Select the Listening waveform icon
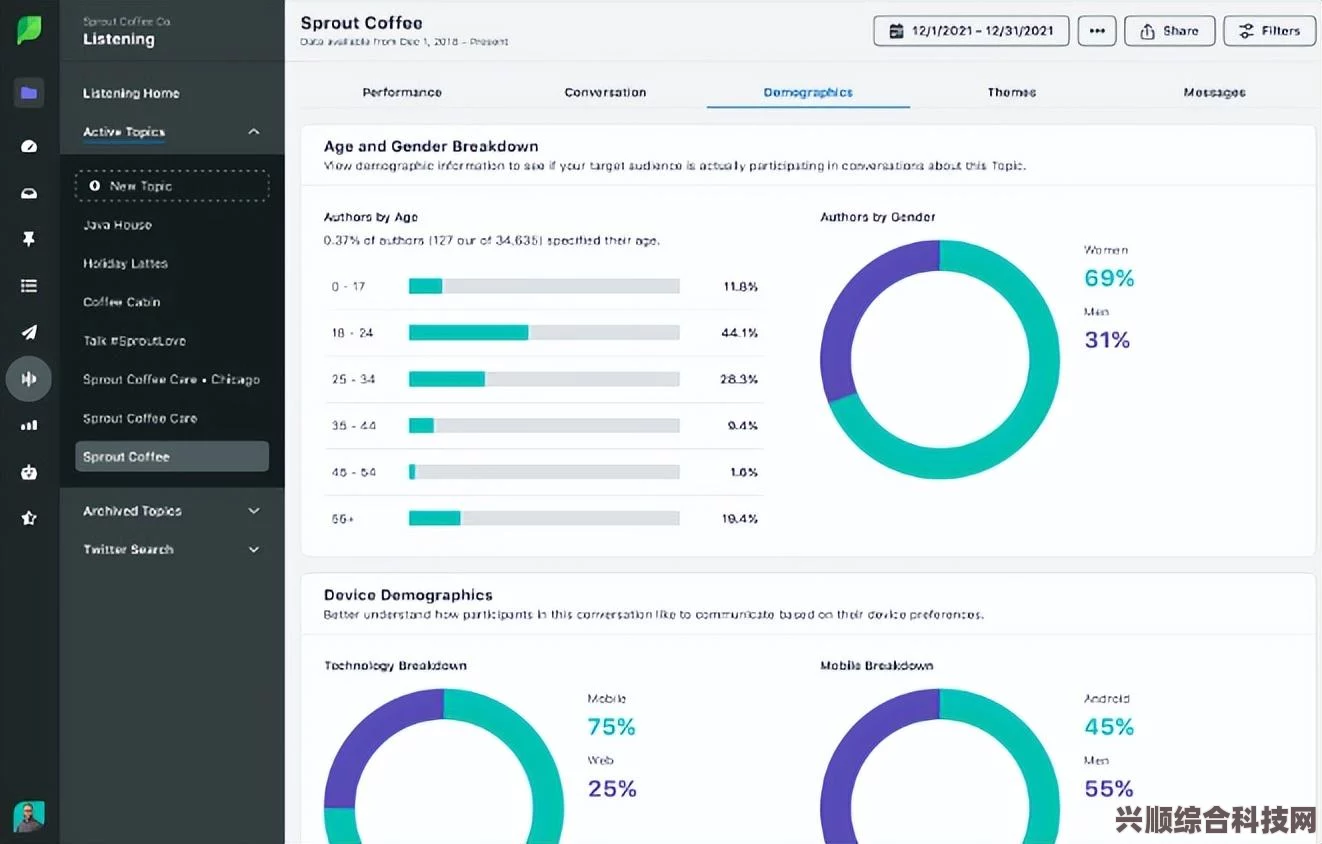The width and height of the screenshot is (1322, 844). (29, 379)
